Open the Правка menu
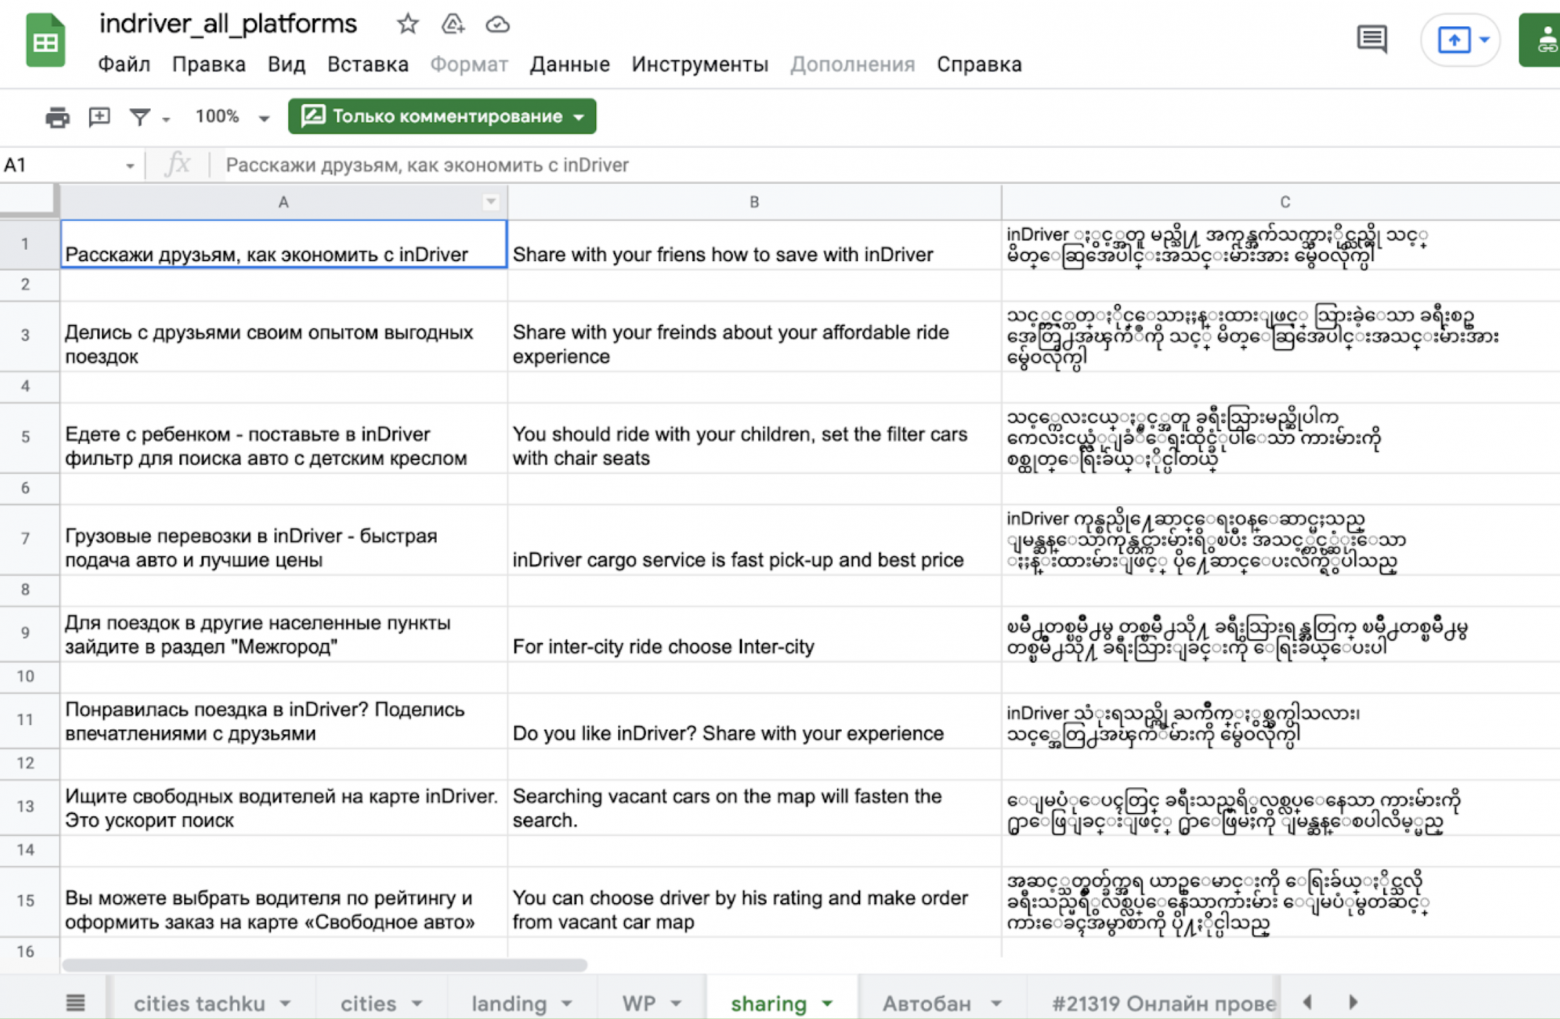Viewport: 1560px width, 1019px height. click(209, 64)
